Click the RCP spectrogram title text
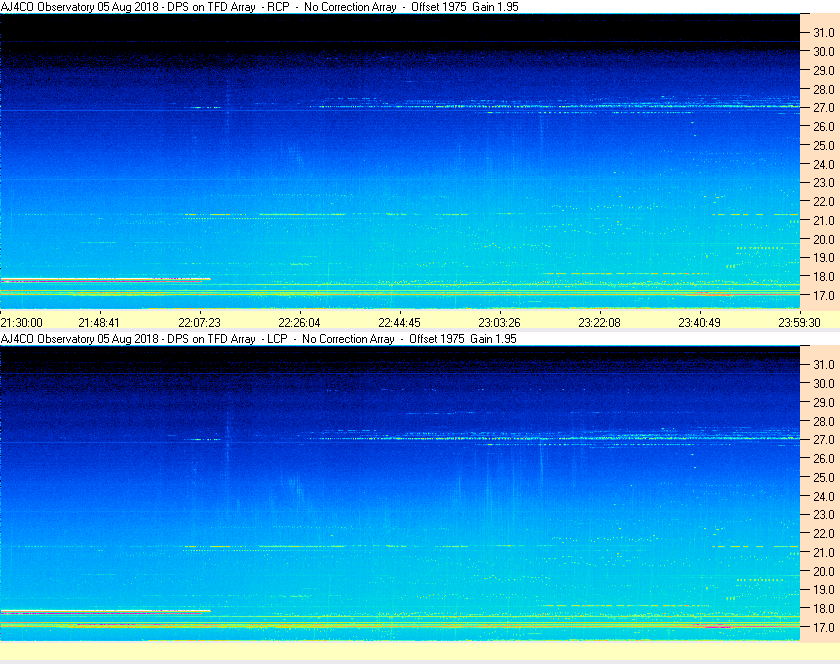Image resolution: width=840 pixels, height=664 pixels. click(259, 7)
